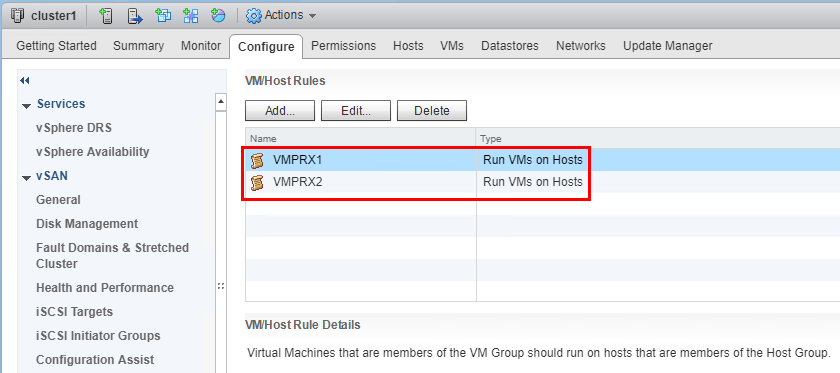The height and width of the screenshot is (373, 840).
Task: Click the VMPRX2 rule scroll icon
Action: click(x=258, y=182)
